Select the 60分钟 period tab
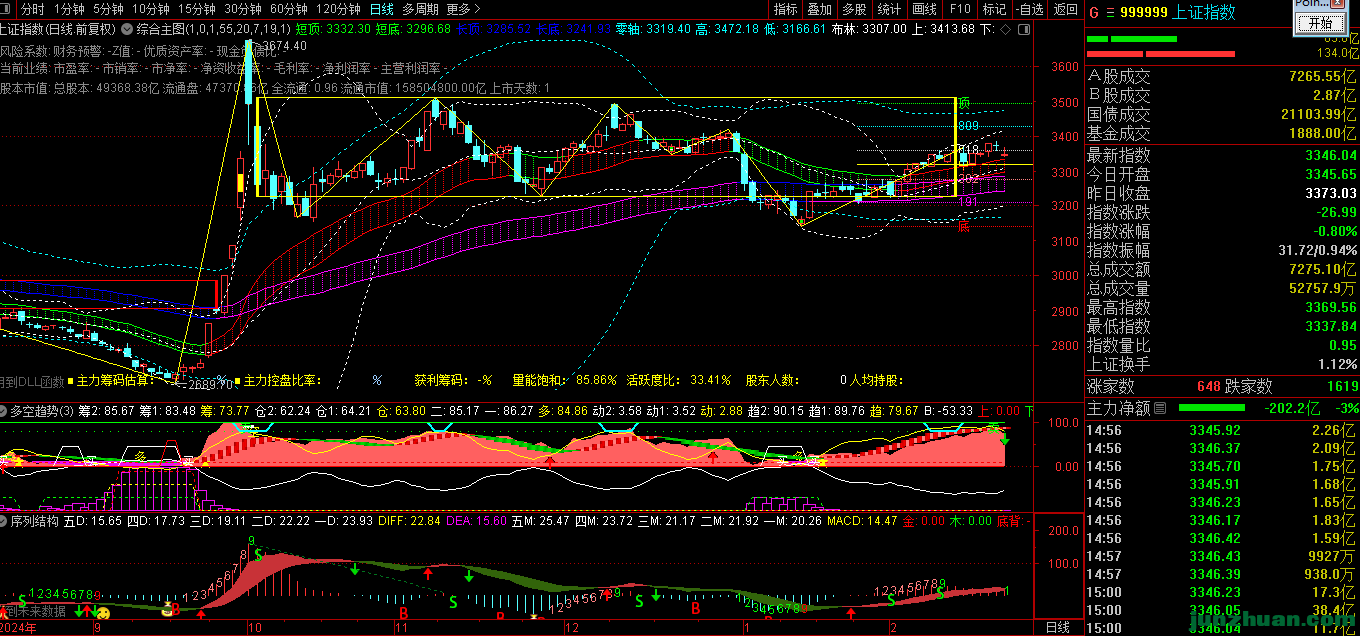 289,9
